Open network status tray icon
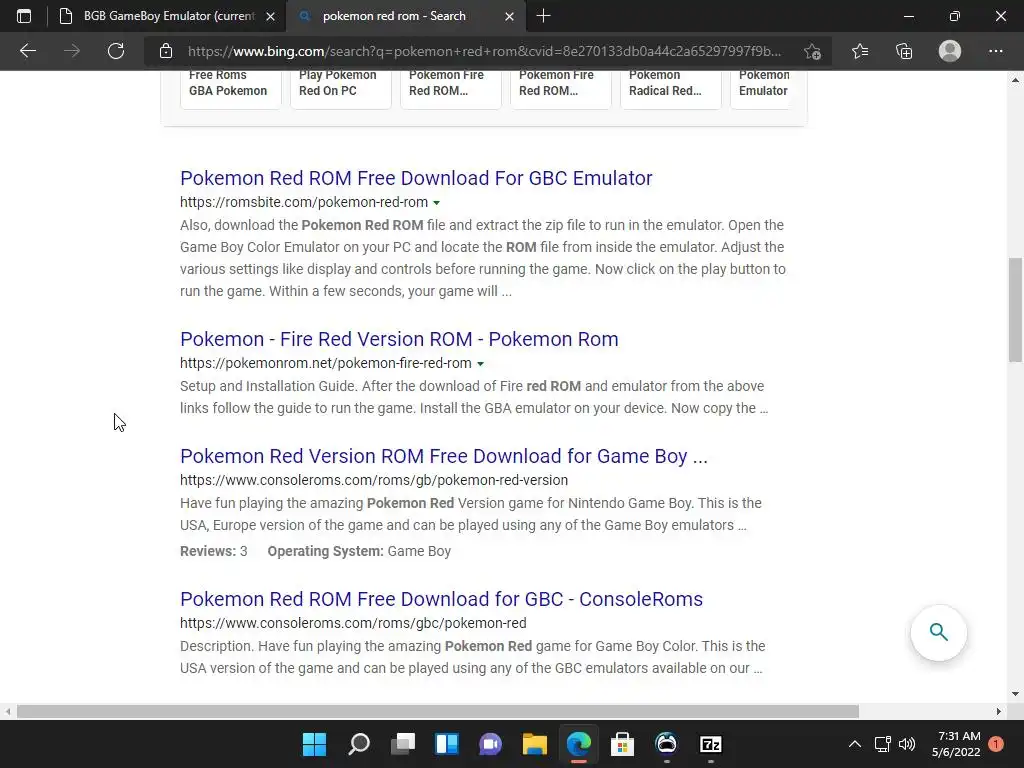Screen dimensions: 1024x768 (882, 744)
